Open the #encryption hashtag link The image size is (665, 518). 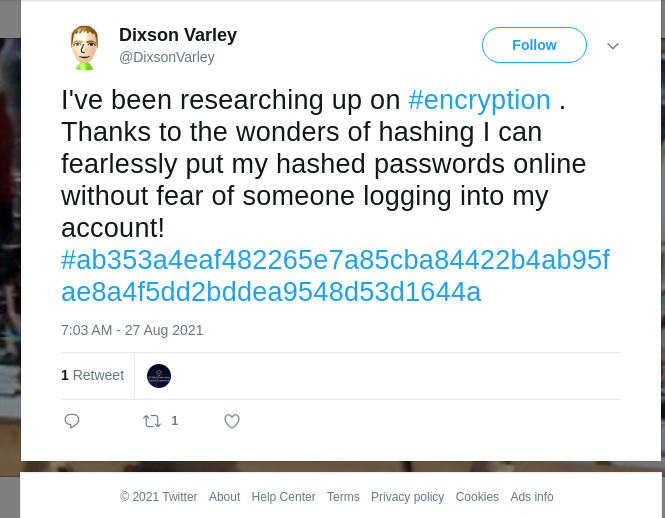click(479, 100)
